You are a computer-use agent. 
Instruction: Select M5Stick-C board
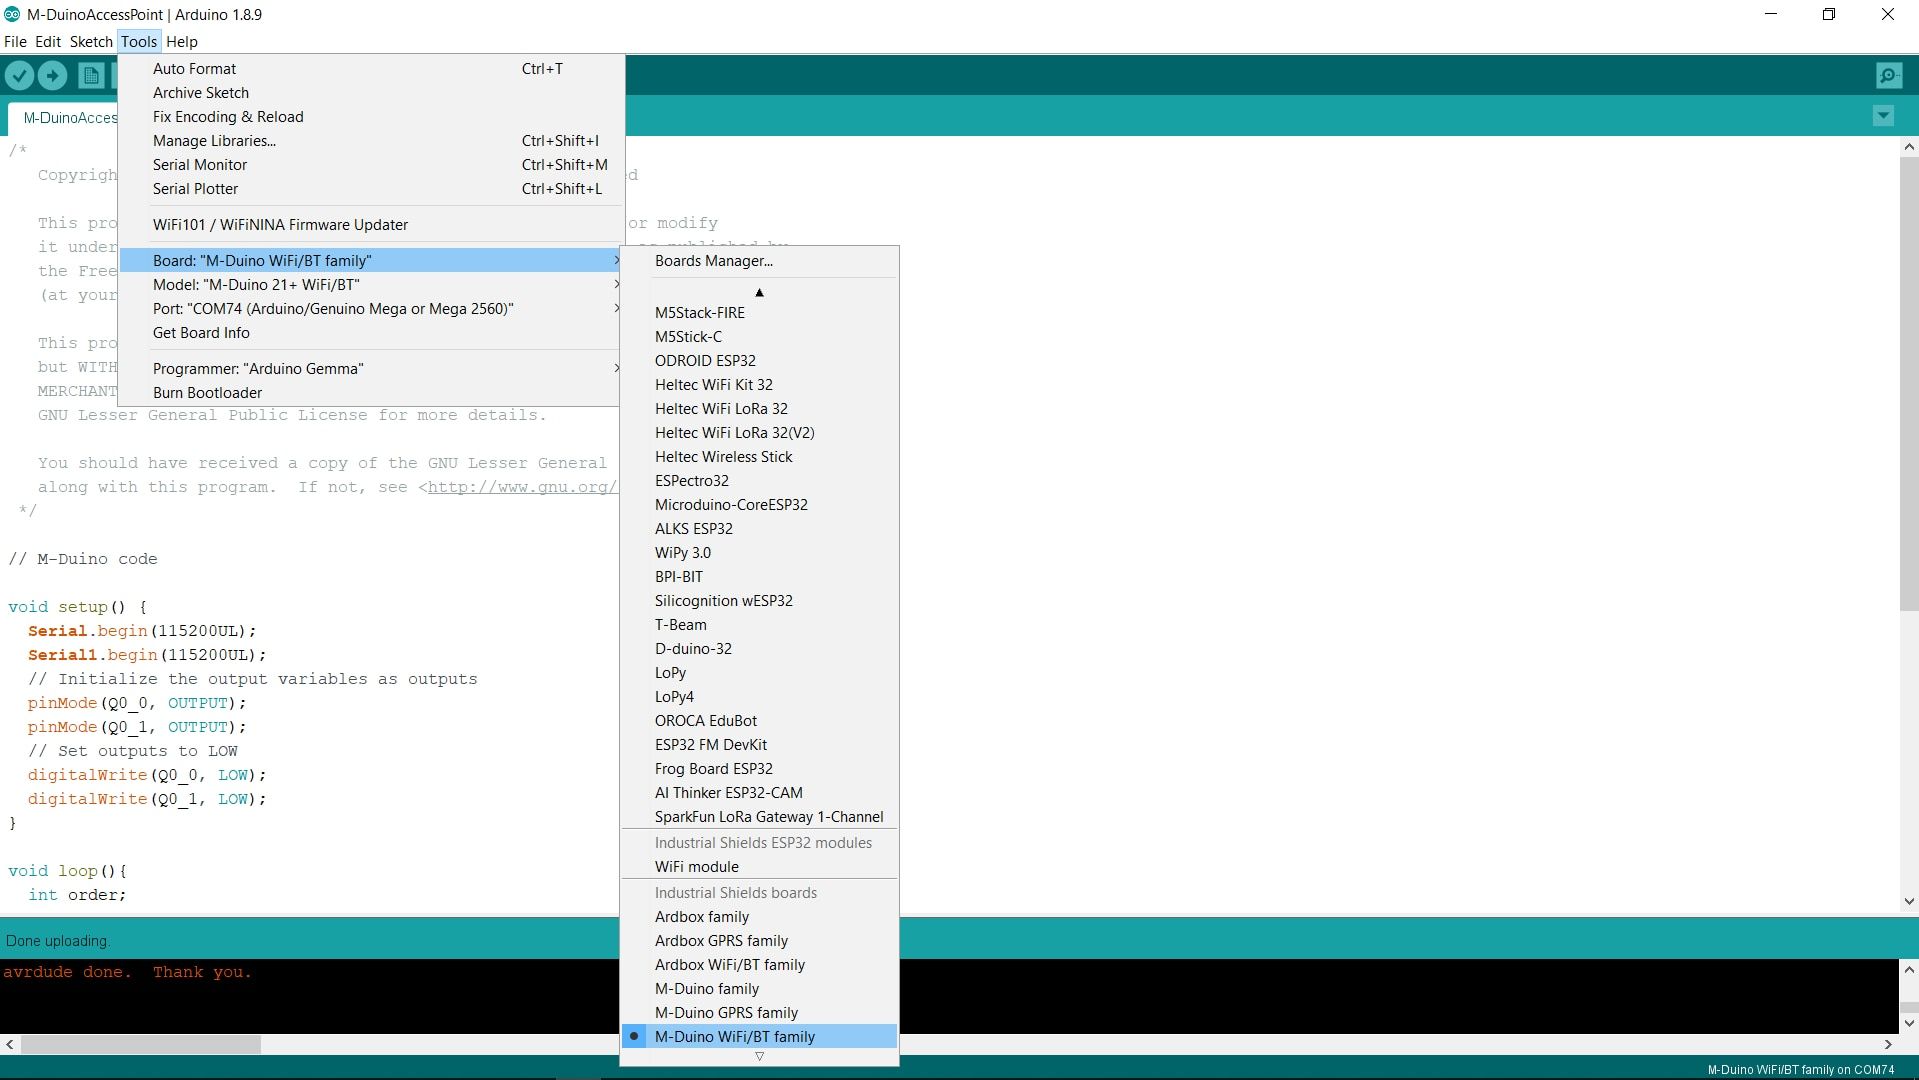759,337
